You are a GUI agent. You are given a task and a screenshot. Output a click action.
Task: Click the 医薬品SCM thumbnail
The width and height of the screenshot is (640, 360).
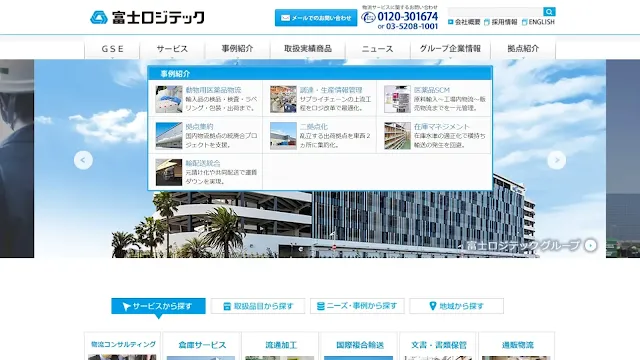397,99
